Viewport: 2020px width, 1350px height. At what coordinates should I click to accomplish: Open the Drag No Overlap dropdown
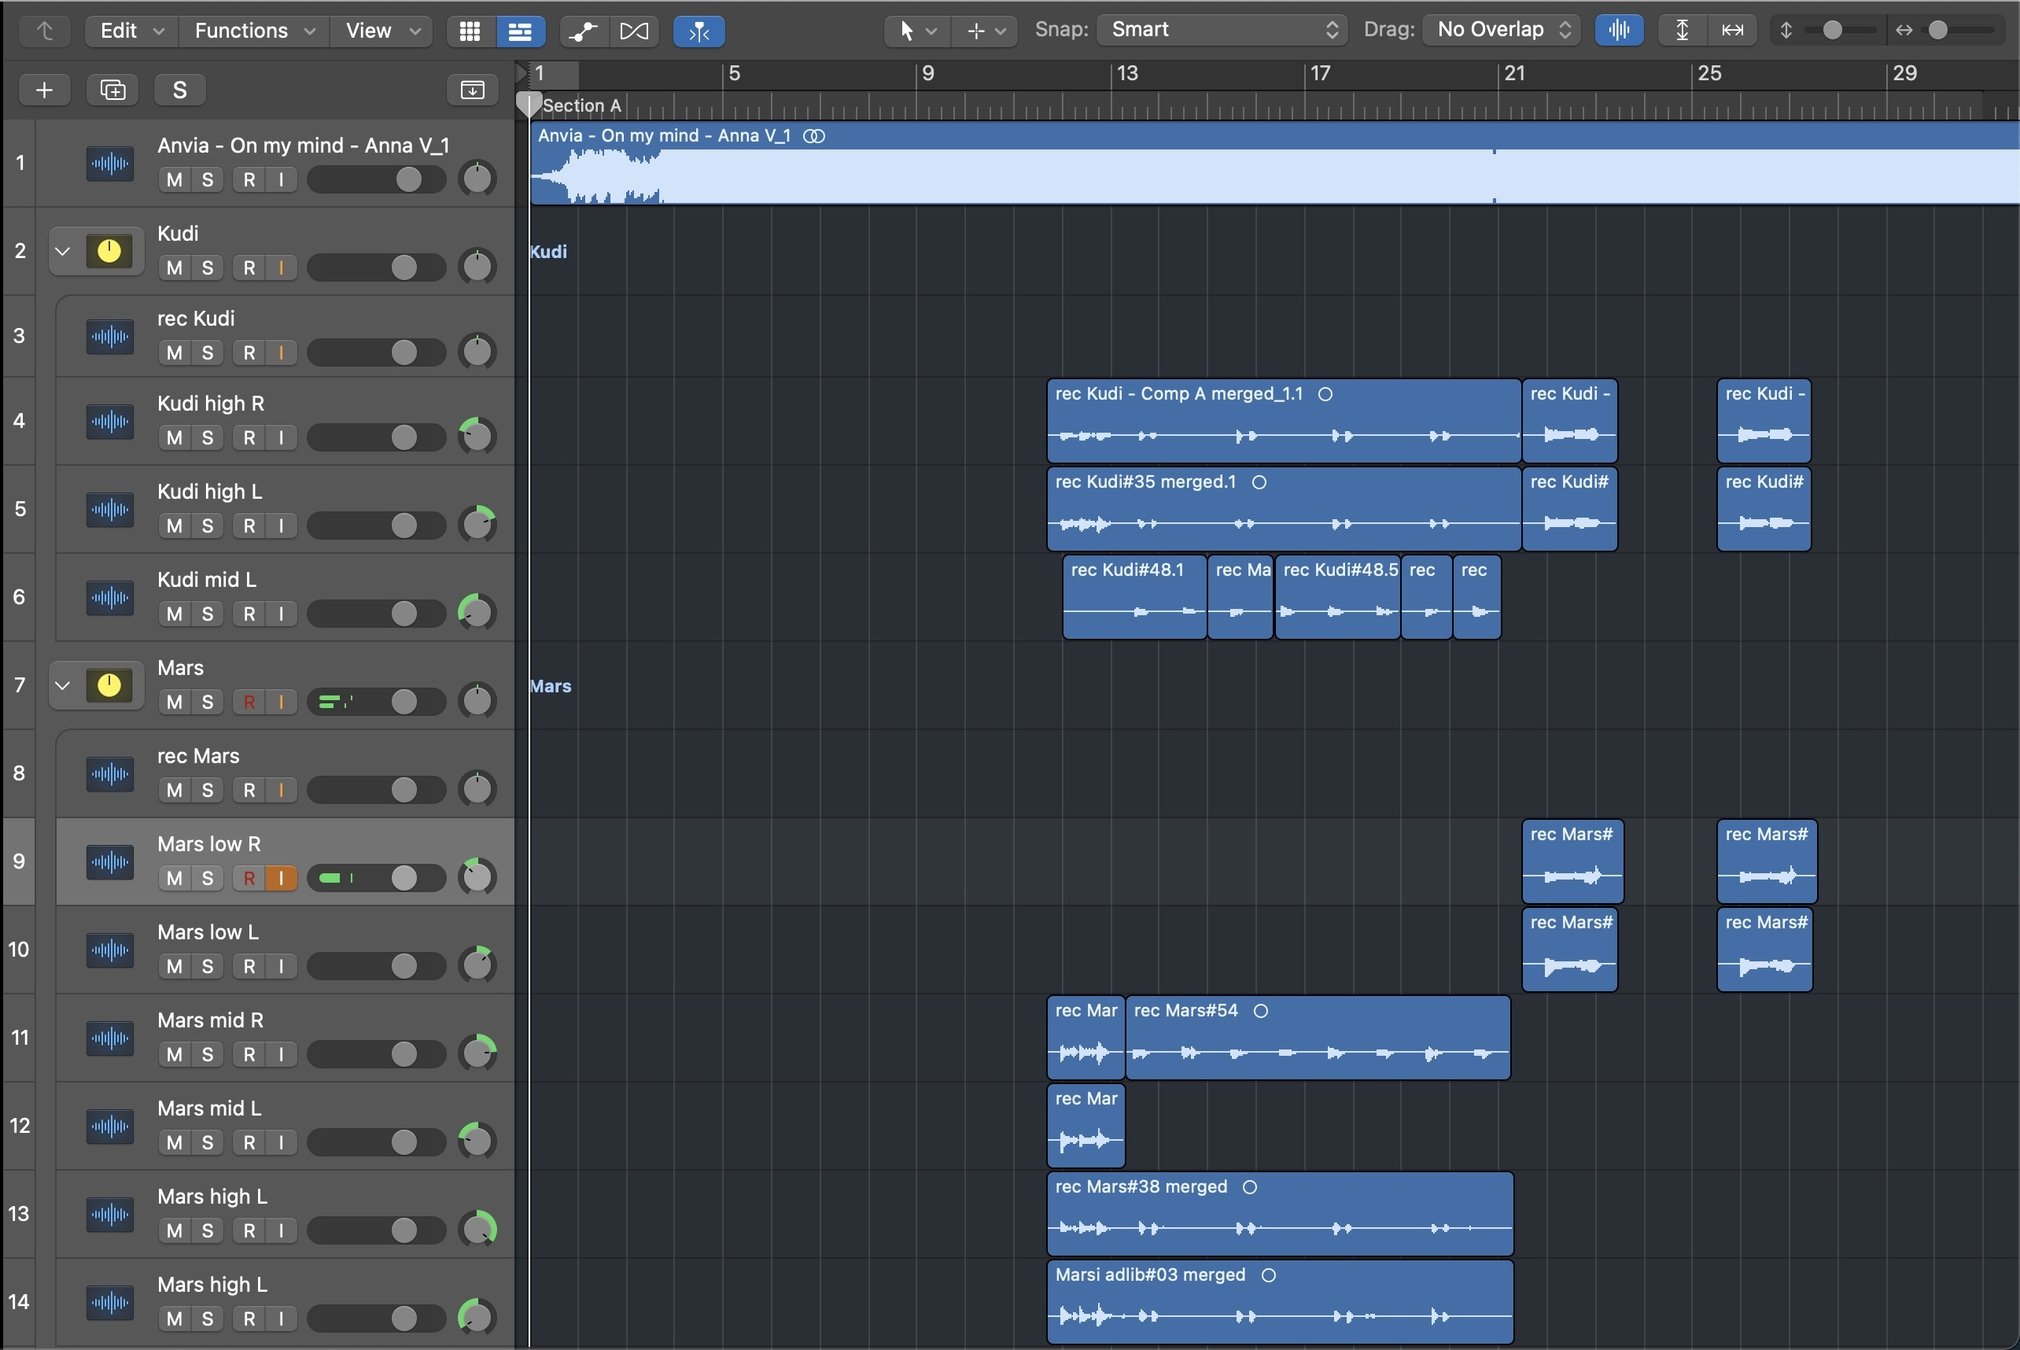(1502, 30)
